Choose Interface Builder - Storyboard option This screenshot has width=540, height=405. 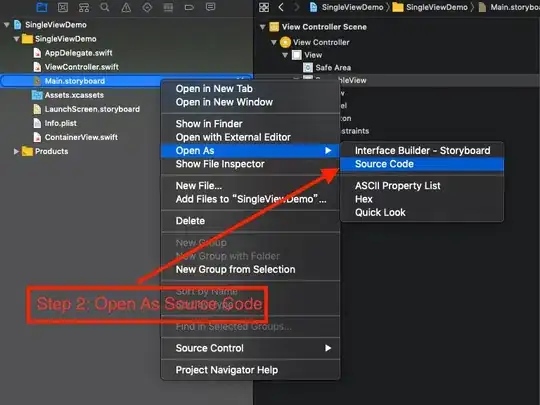coord(422,150)
